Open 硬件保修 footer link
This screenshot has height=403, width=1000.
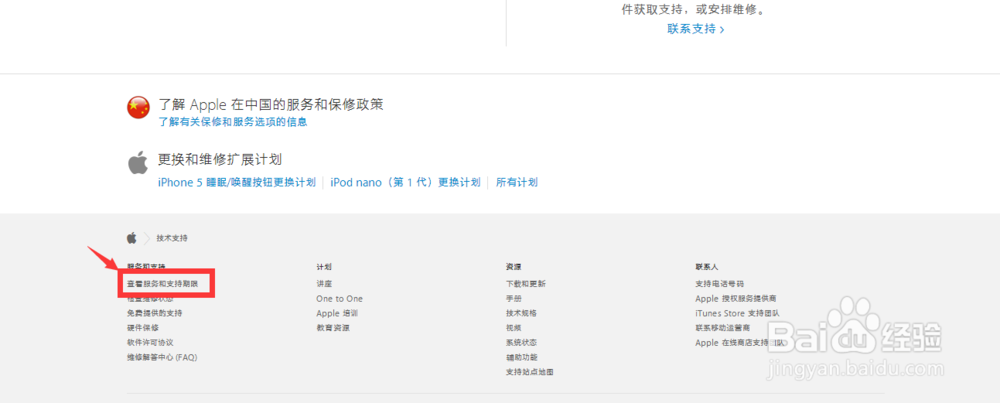[x=142, y=328]
